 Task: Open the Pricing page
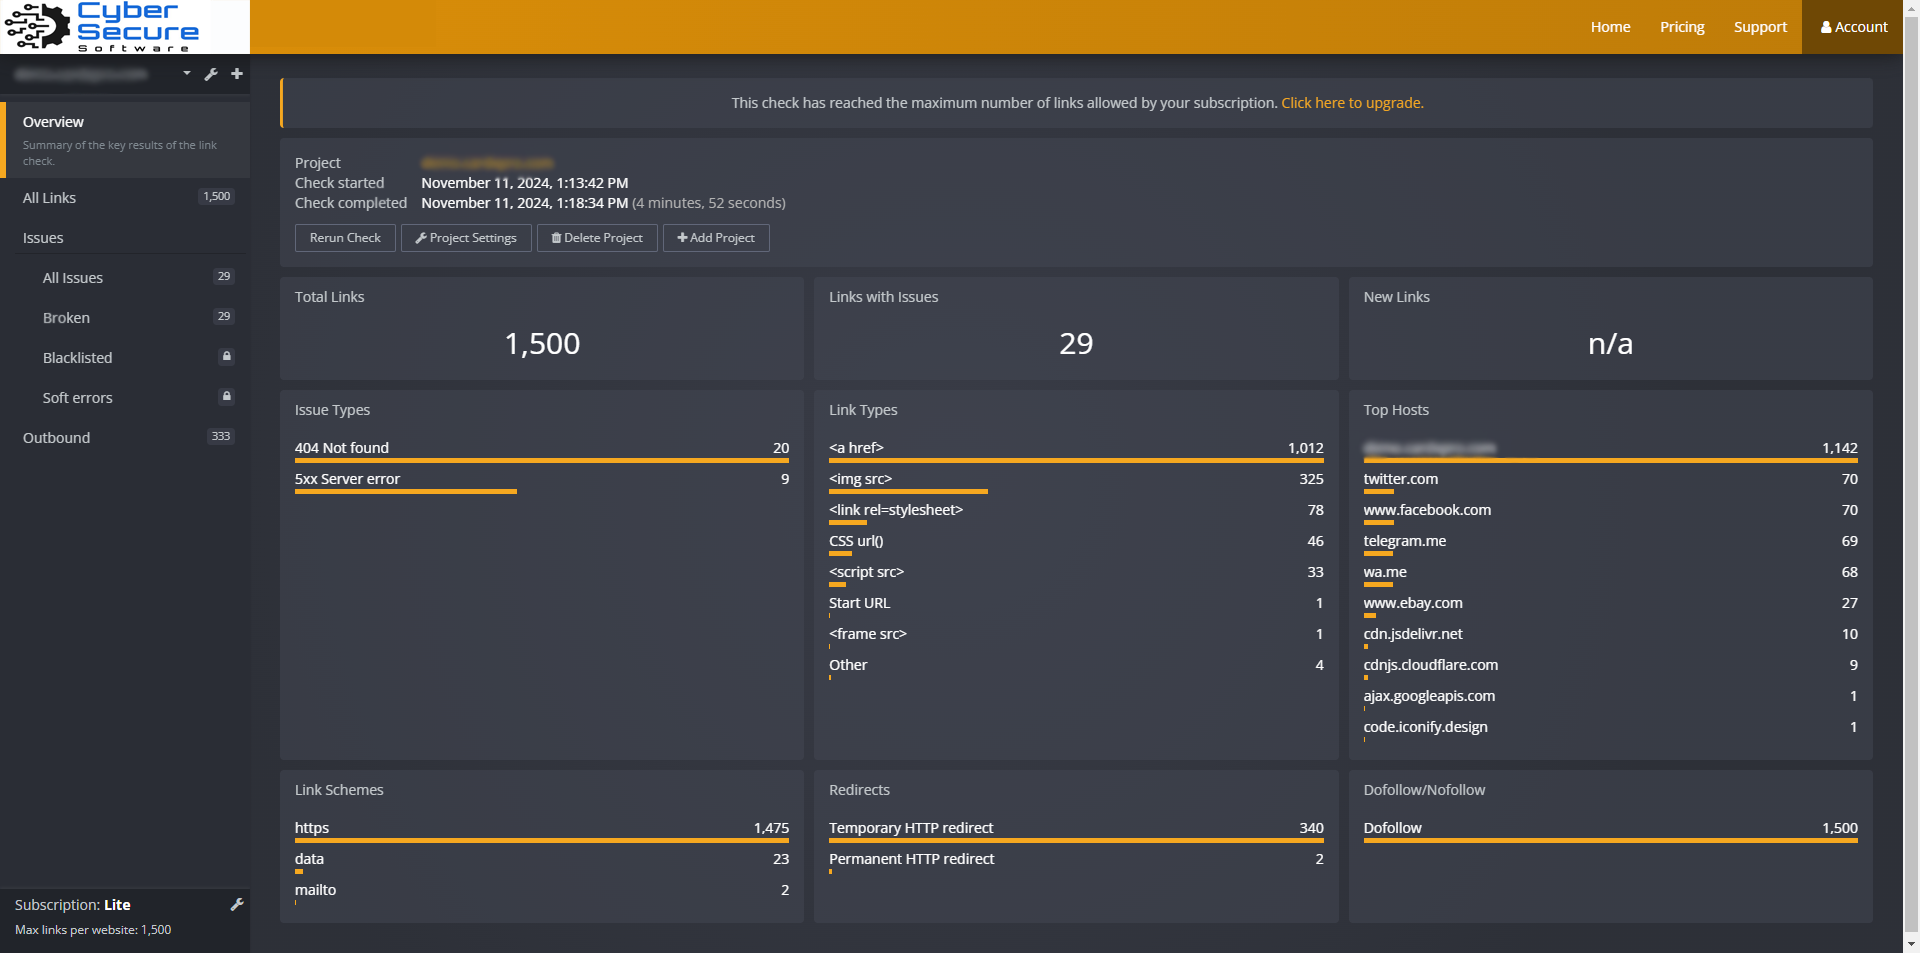tap(1682, 27)
